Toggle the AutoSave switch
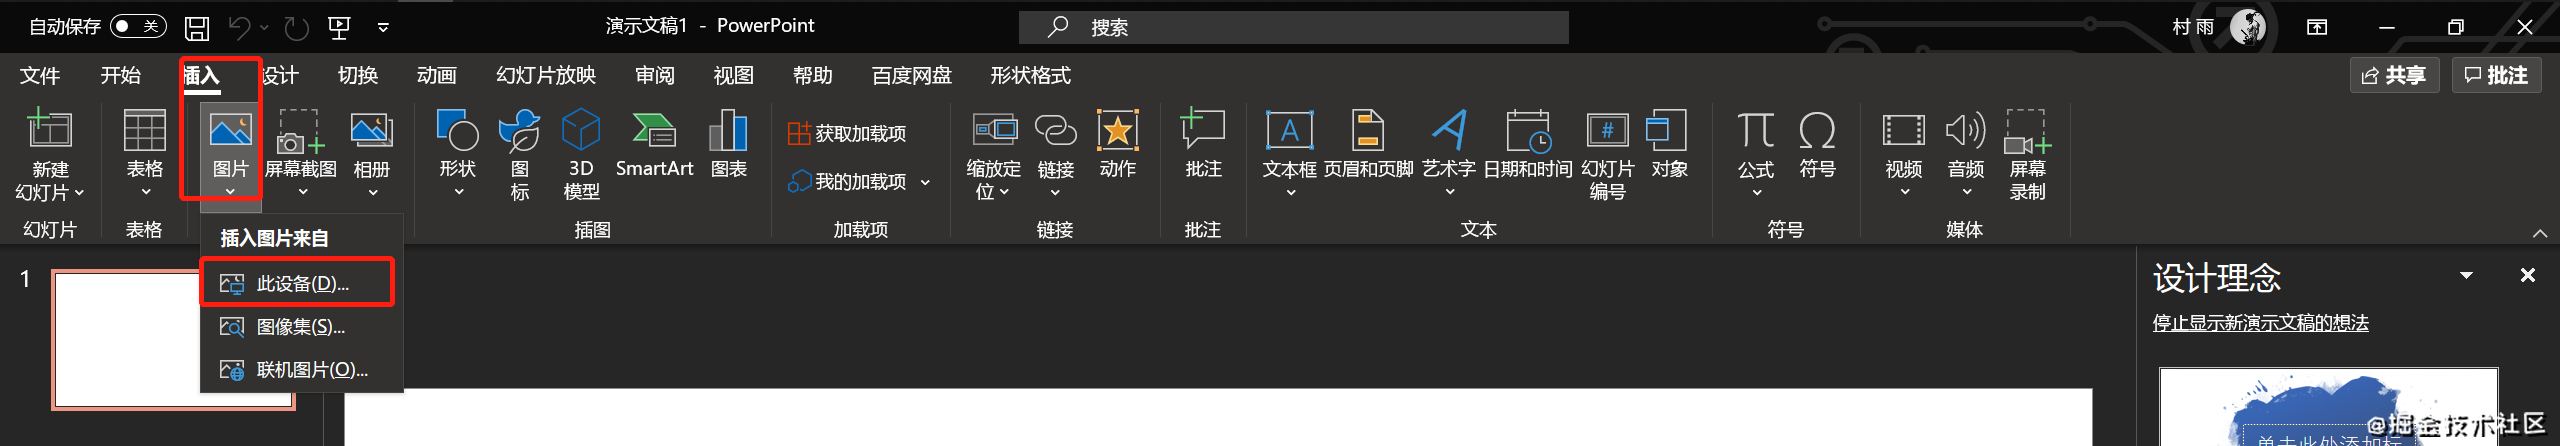Viewport: 2560px width, 446px height. coord(137,26)
